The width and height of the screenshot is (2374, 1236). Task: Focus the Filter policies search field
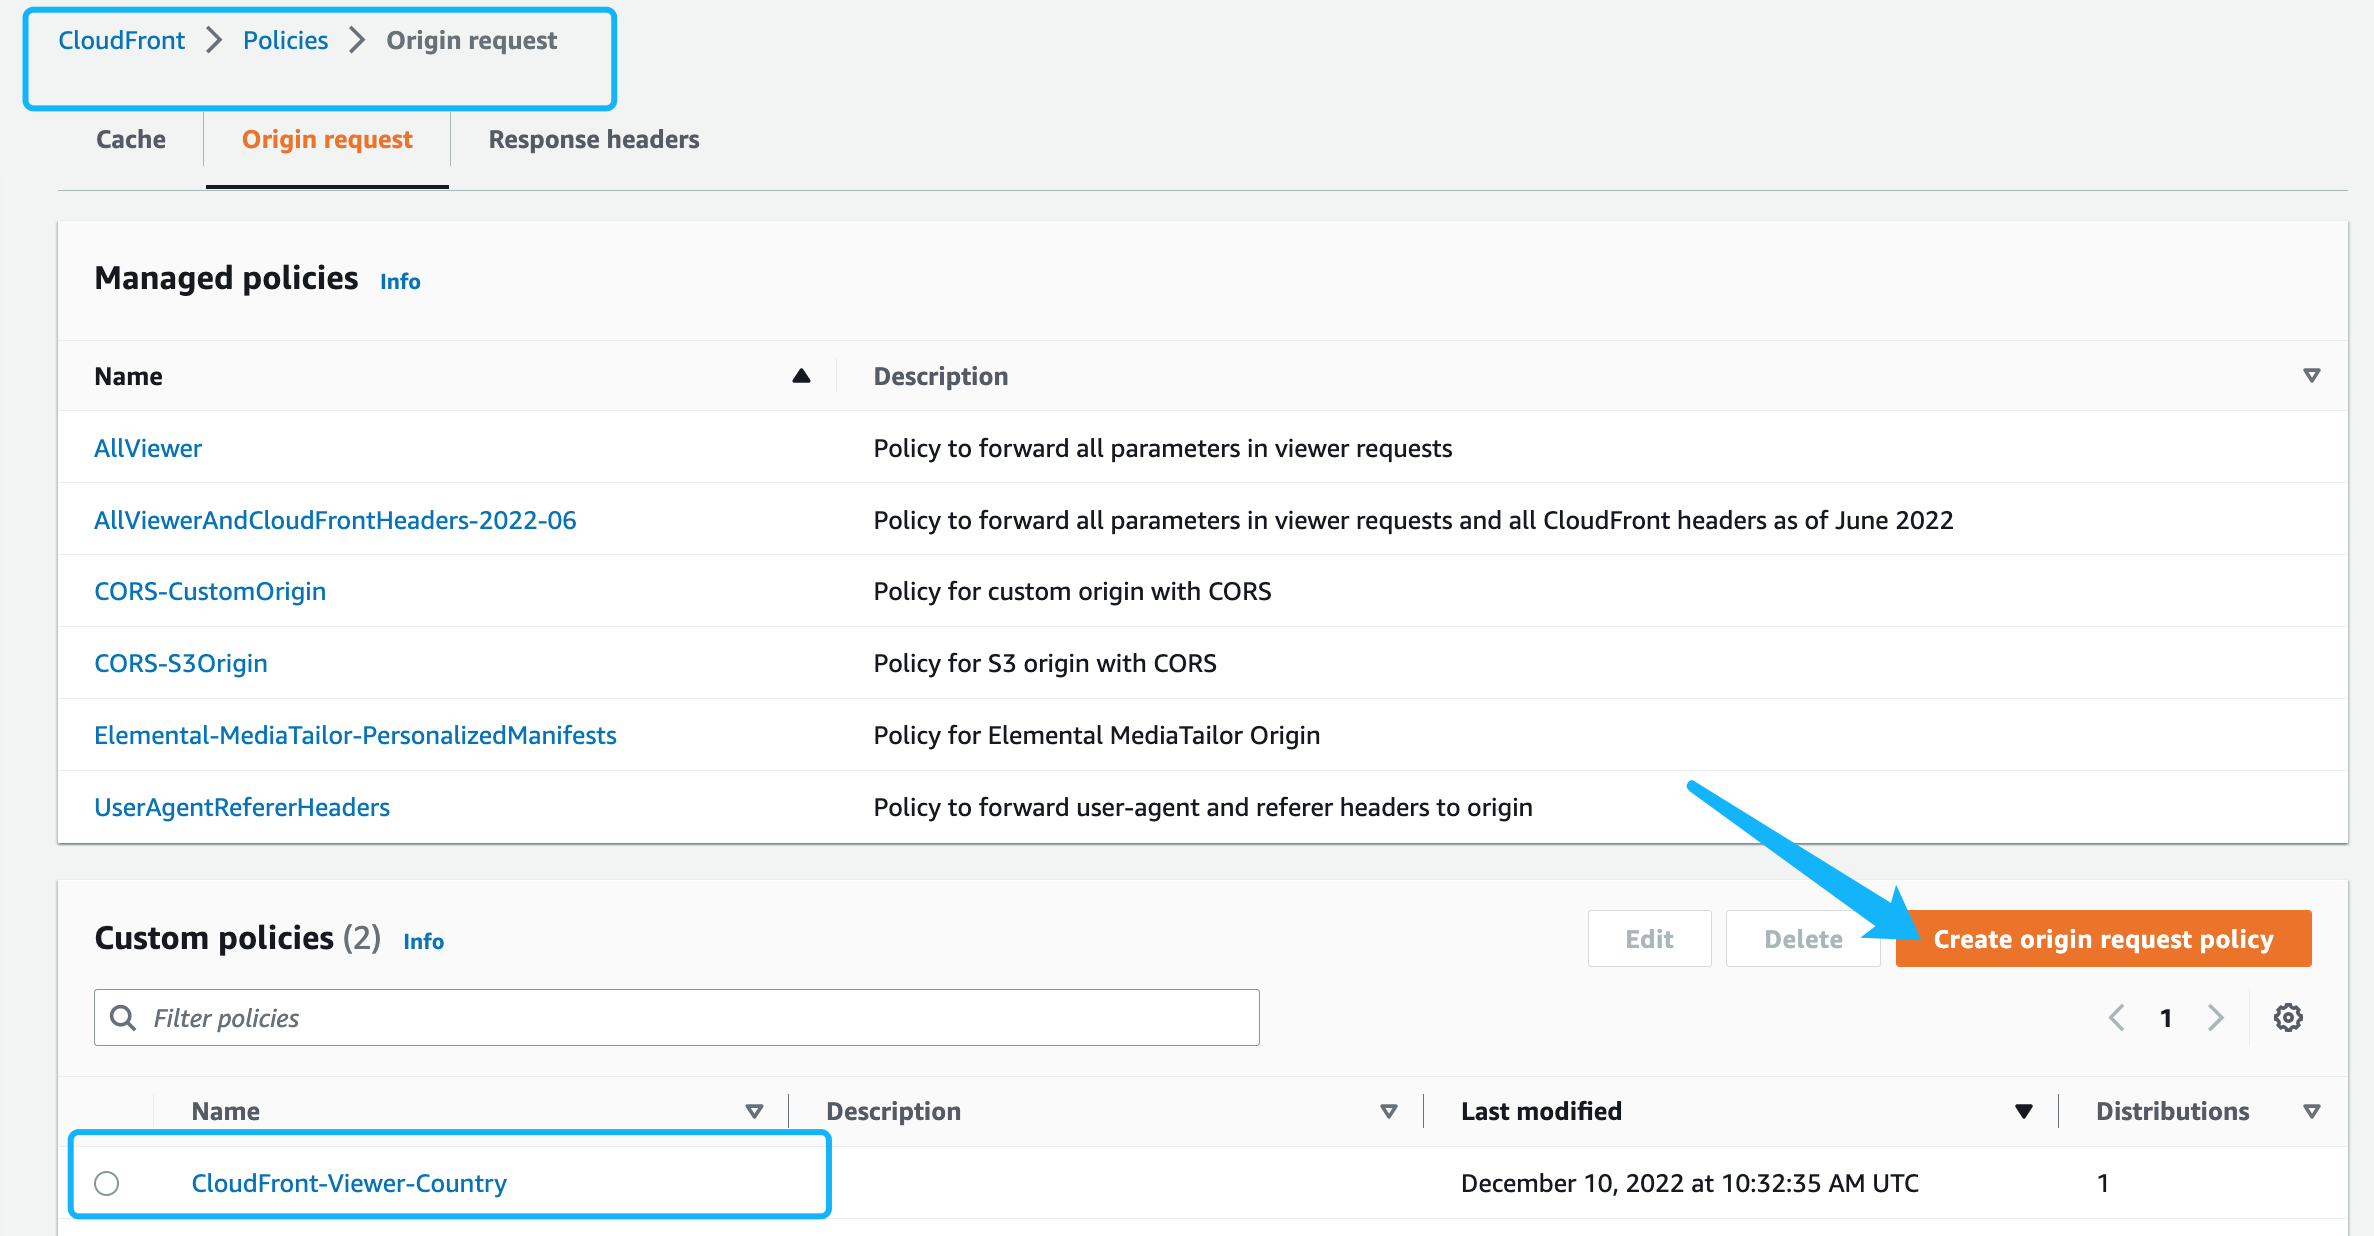point(700,1018)
